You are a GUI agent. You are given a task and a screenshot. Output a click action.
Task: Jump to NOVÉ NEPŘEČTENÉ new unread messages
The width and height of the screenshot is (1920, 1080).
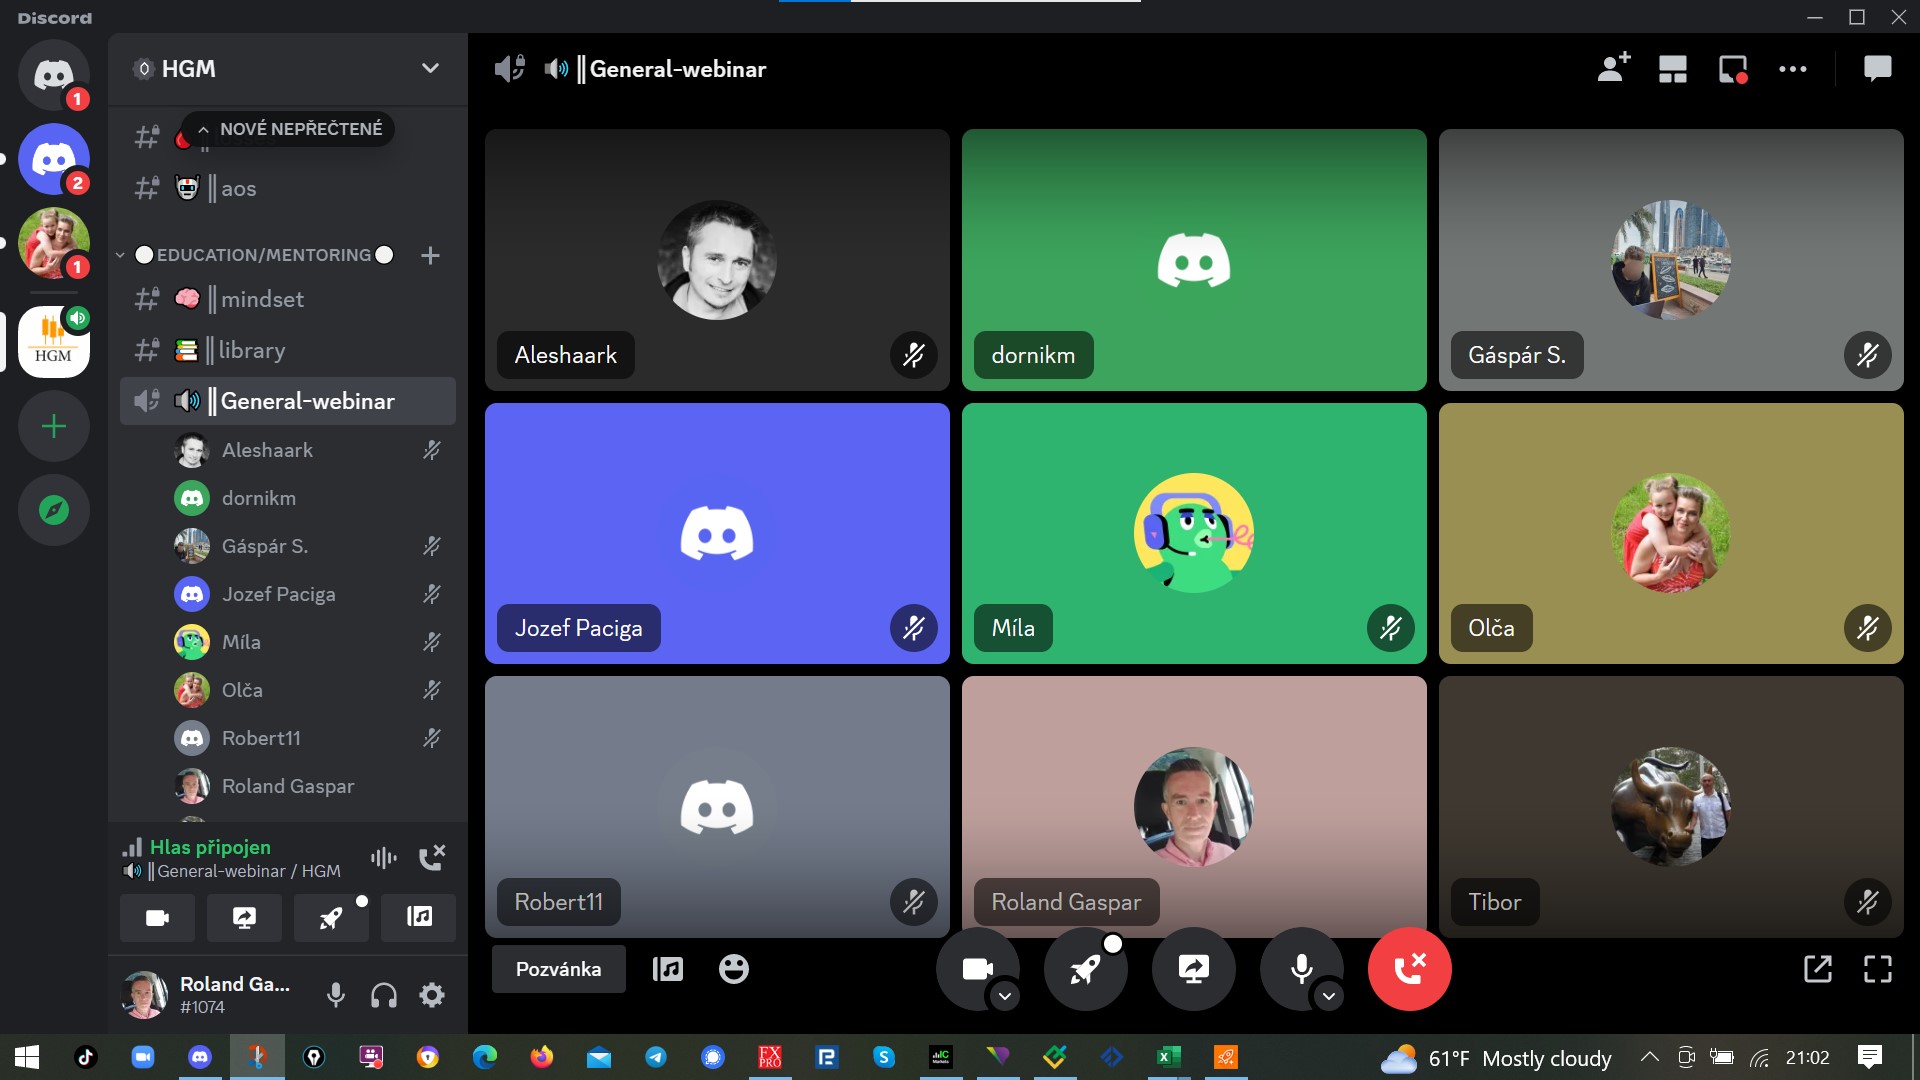coord(289,129)
